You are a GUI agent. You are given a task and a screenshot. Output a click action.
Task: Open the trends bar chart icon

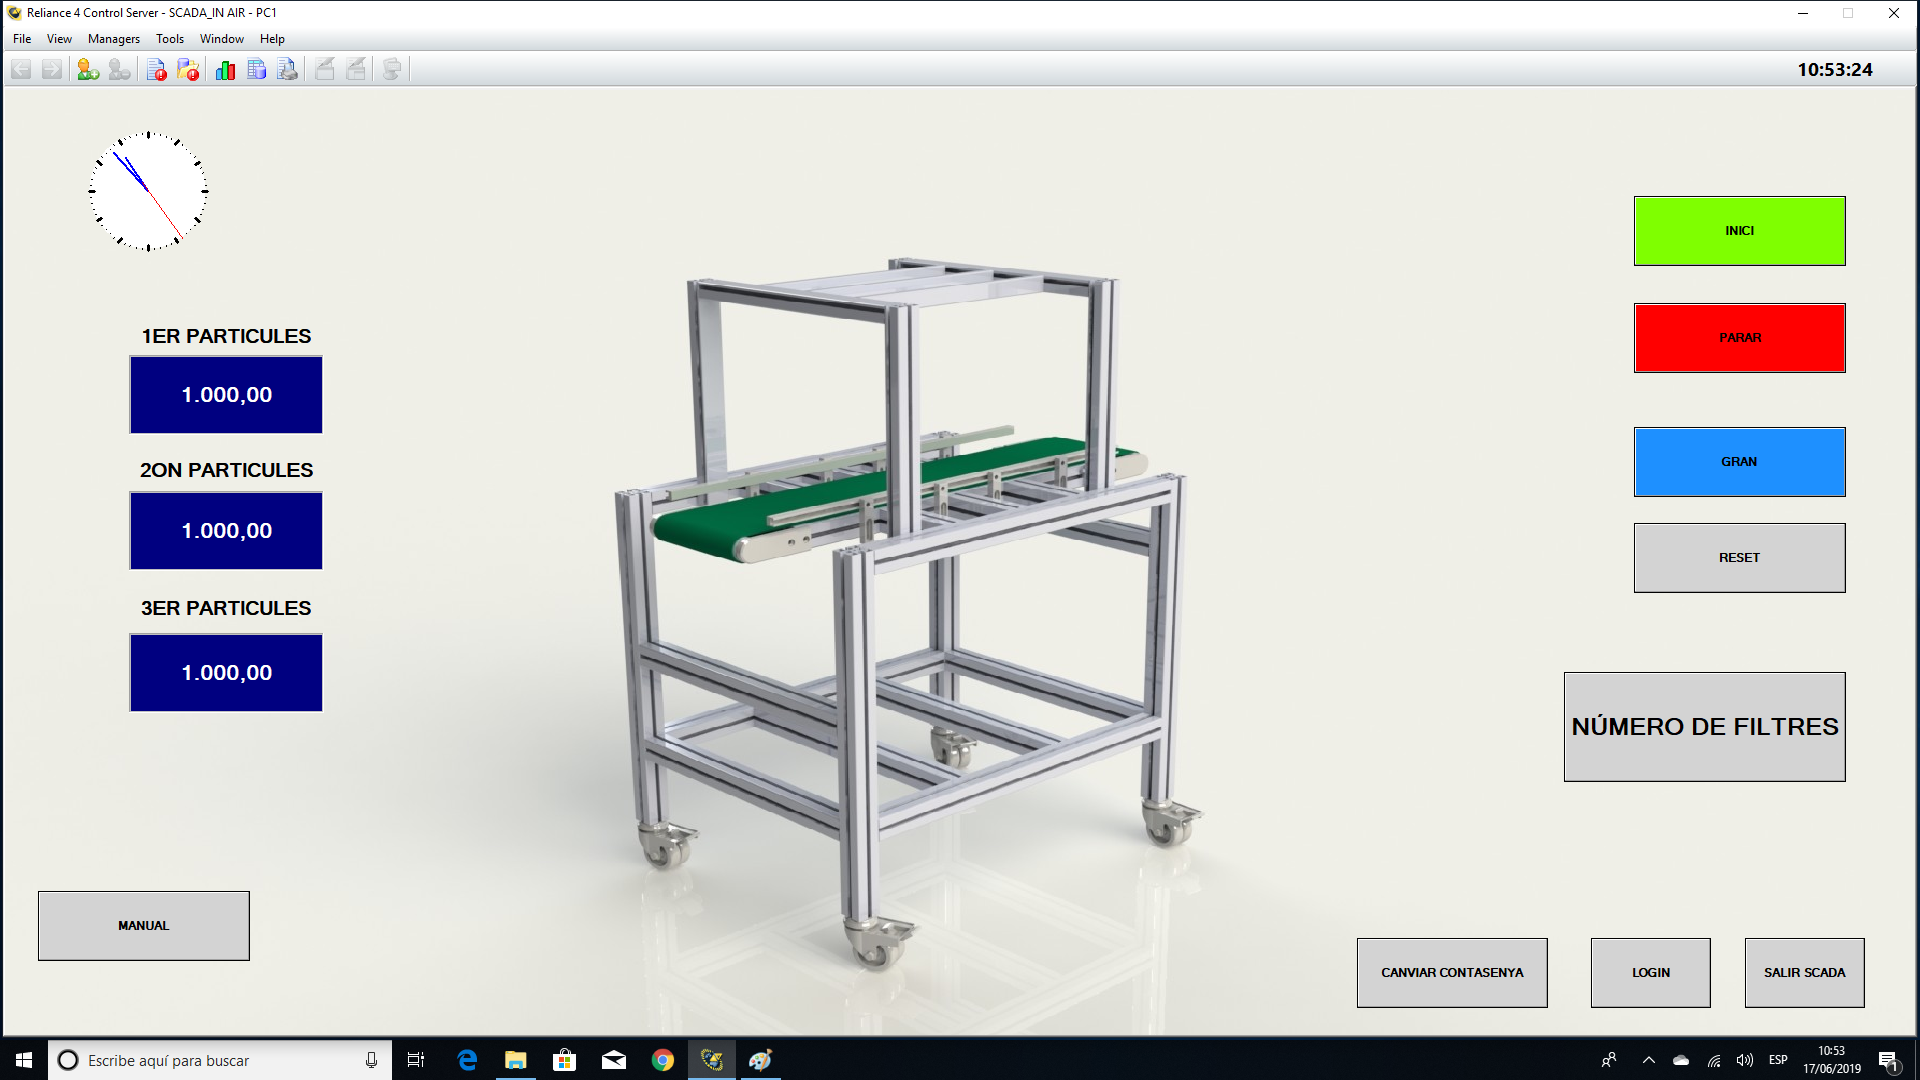(225, 69)
